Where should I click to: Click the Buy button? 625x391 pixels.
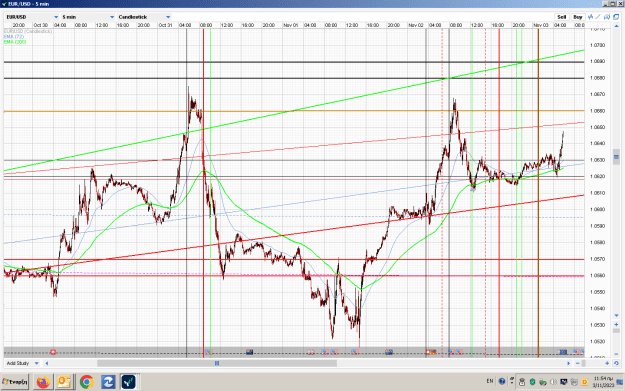578,17
